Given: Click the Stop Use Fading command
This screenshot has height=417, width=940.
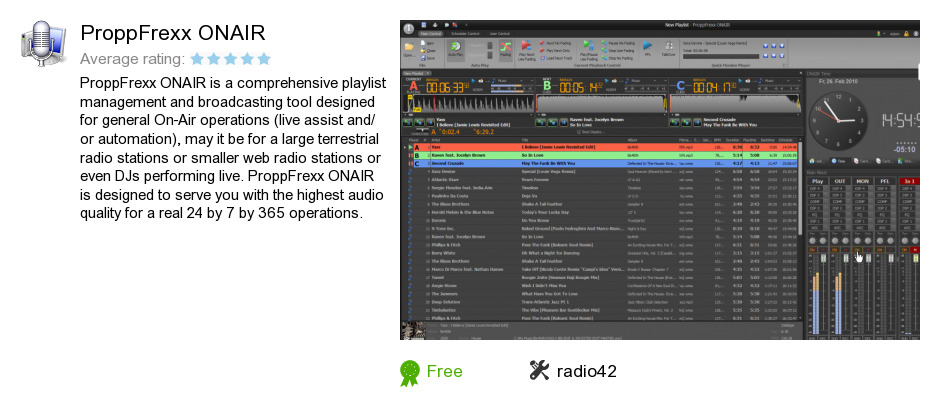Looking at the screenshot, I should click(x=618, y=51).
